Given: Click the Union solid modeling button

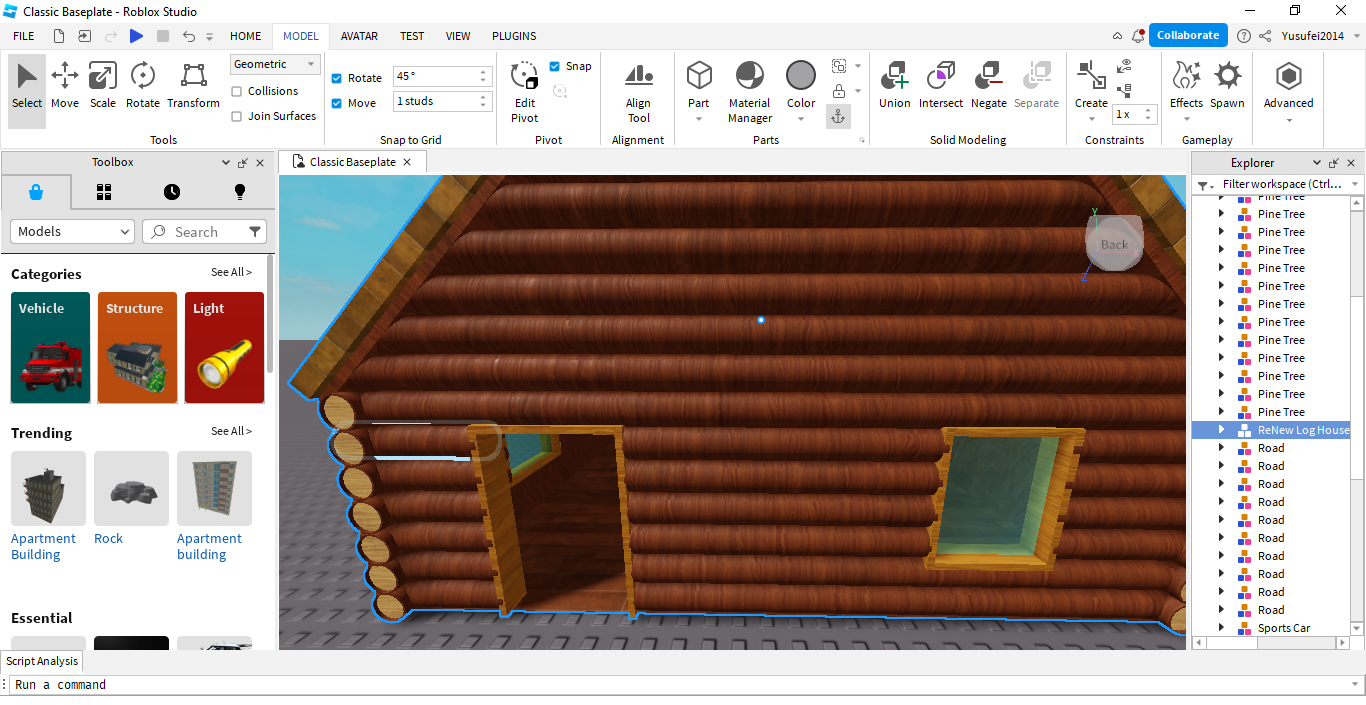Looking at the screenshot, I should point(894,86).
